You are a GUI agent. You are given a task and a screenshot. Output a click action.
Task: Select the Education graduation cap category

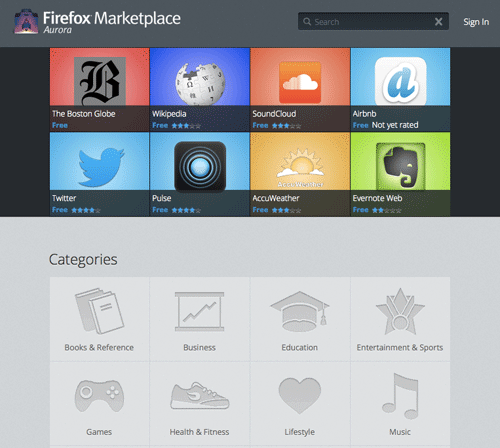(x=300, y=319)
